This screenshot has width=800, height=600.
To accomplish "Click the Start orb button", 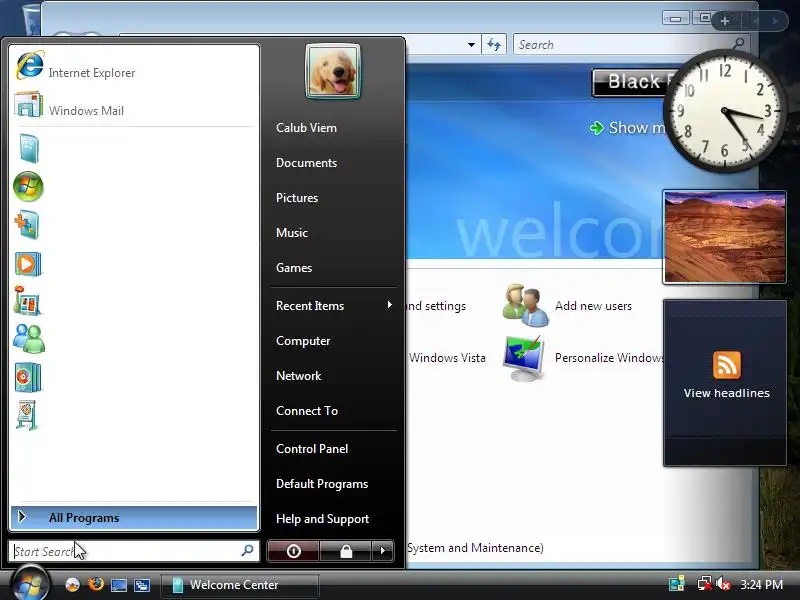I will (x=30, y=583).
